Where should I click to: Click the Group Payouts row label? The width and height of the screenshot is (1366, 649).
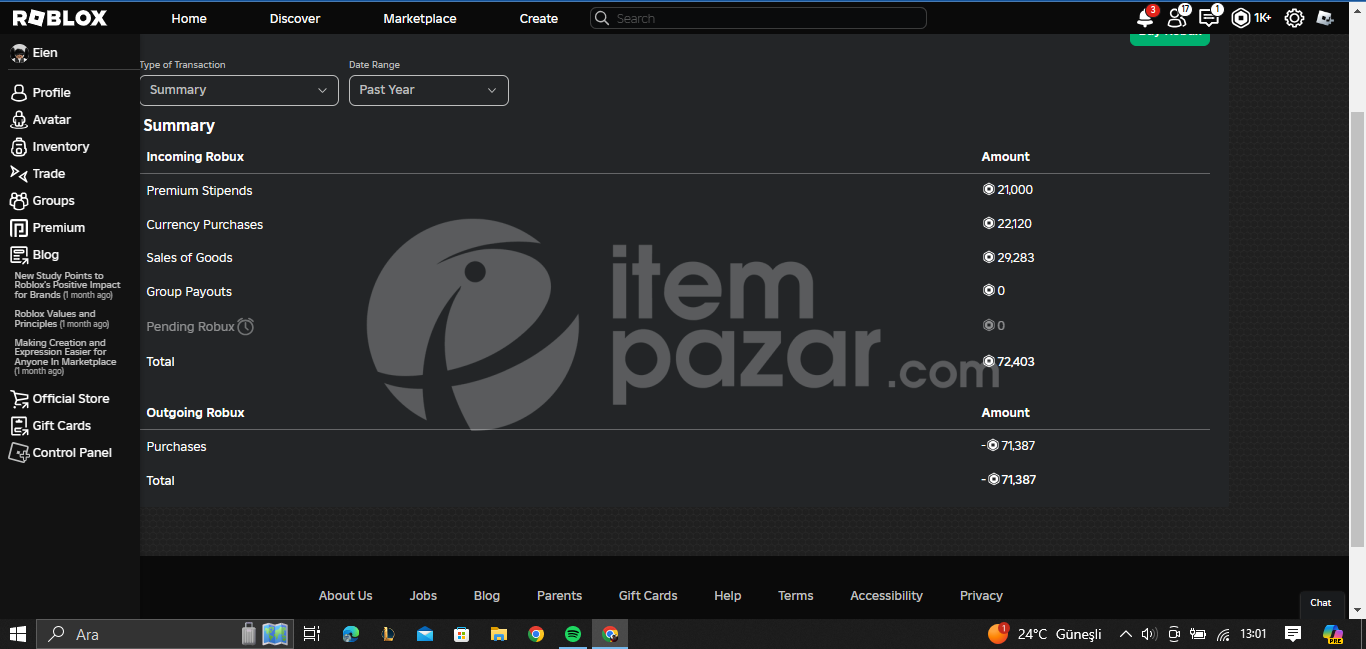(x=189, y=292)
